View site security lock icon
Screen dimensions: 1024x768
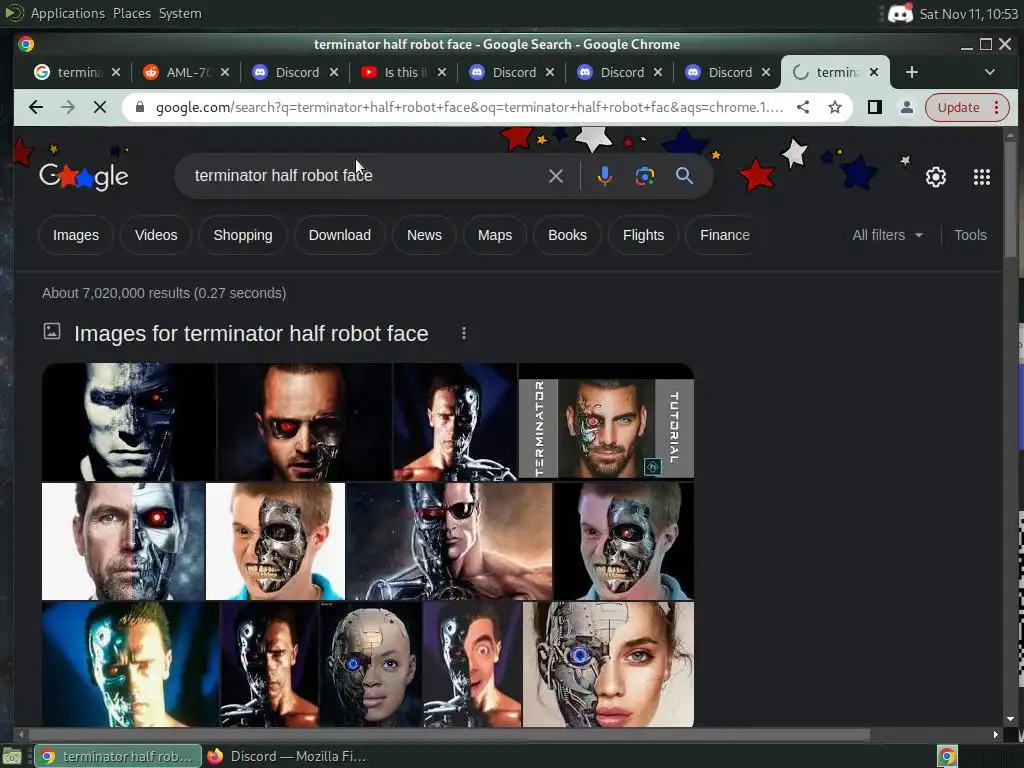click(140, 107)
